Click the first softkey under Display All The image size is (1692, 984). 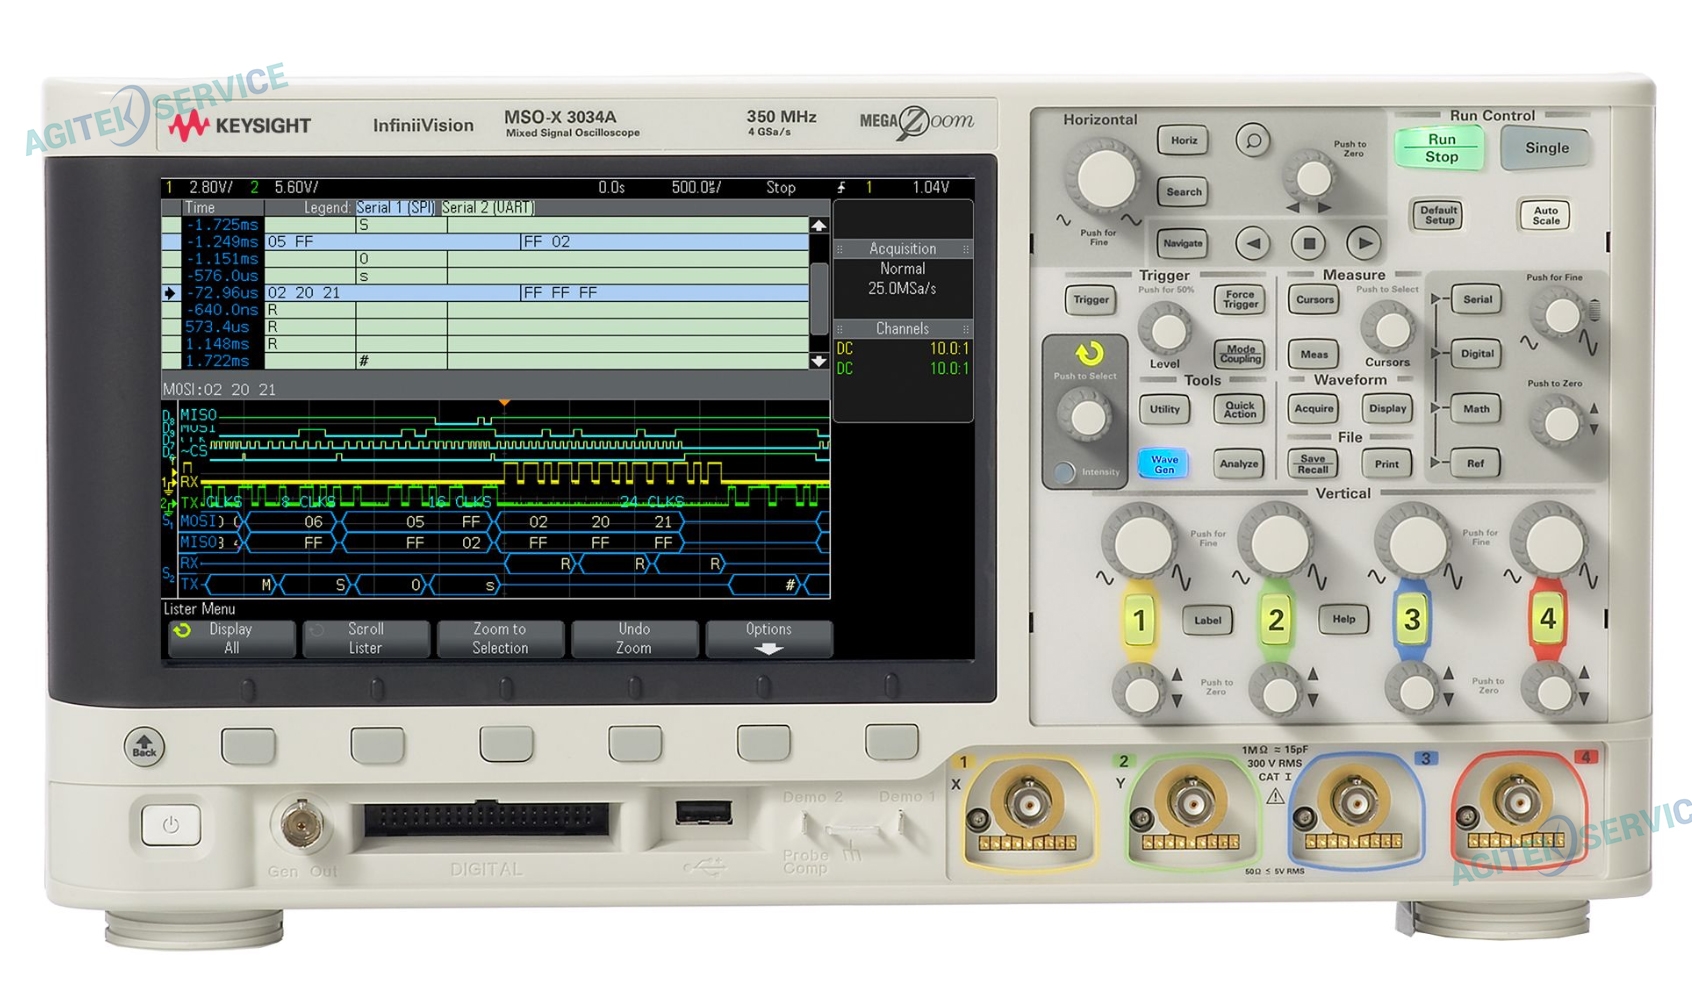pyautogui.click(x=248, y=745)
